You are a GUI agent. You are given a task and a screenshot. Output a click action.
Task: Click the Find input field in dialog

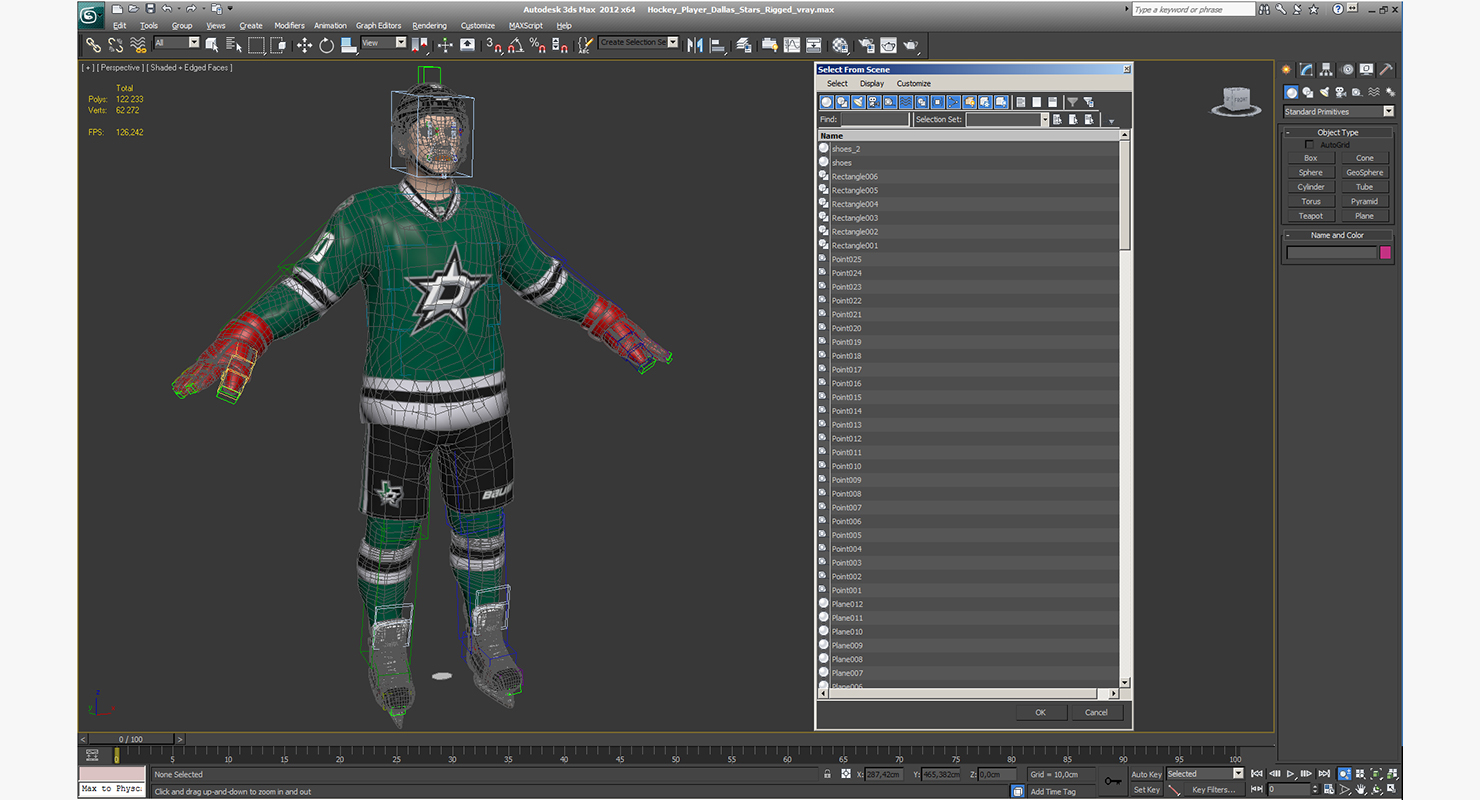click(x=875, y=119)
